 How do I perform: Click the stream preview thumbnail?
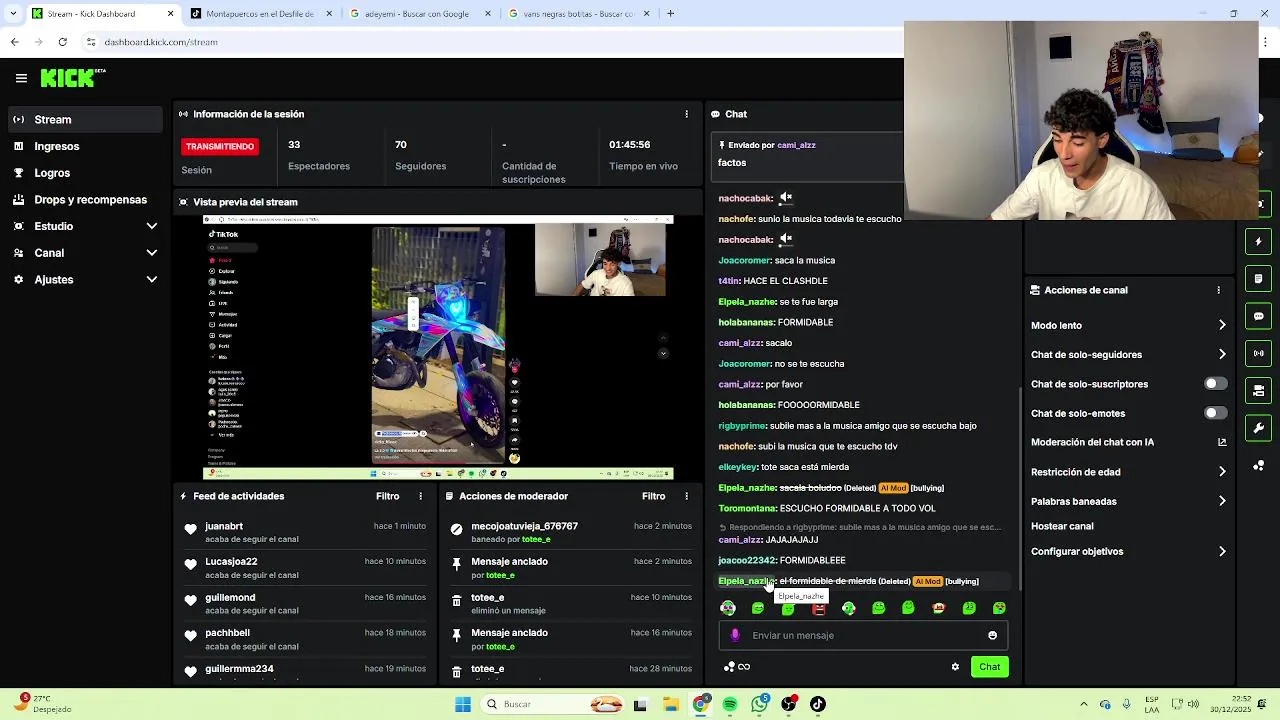click(438, 347)
